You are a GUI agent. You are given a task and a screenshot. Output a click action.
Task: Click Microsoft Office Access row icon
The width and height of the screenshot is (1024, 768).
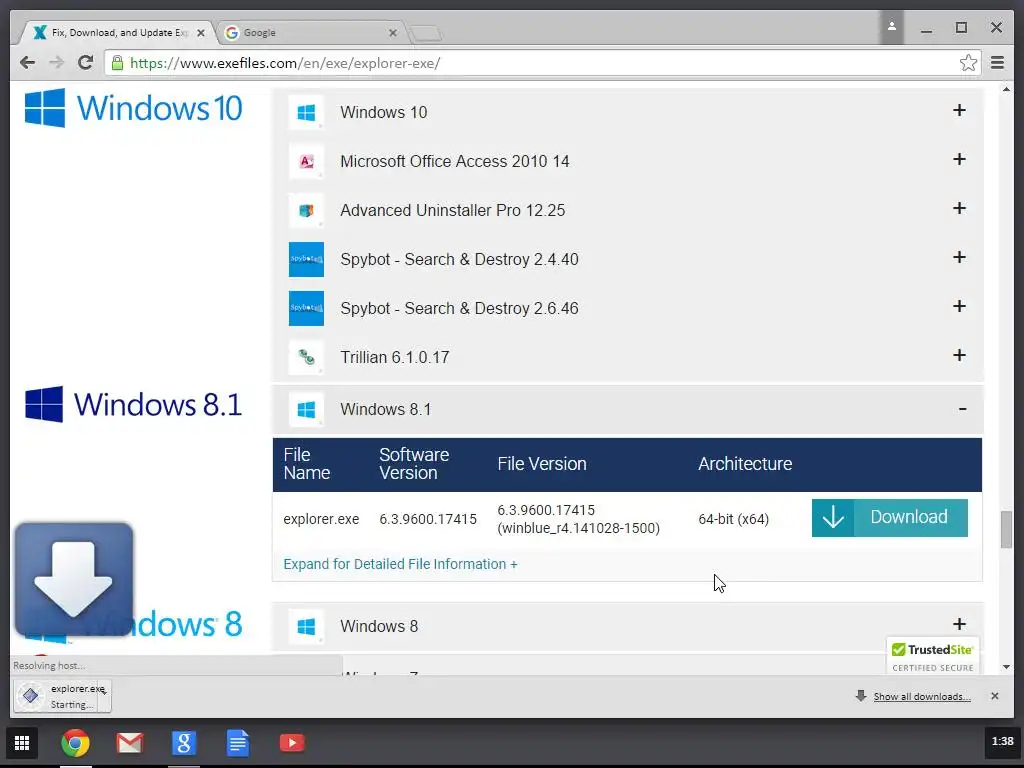pyautogui.click(x=306, y=161)
